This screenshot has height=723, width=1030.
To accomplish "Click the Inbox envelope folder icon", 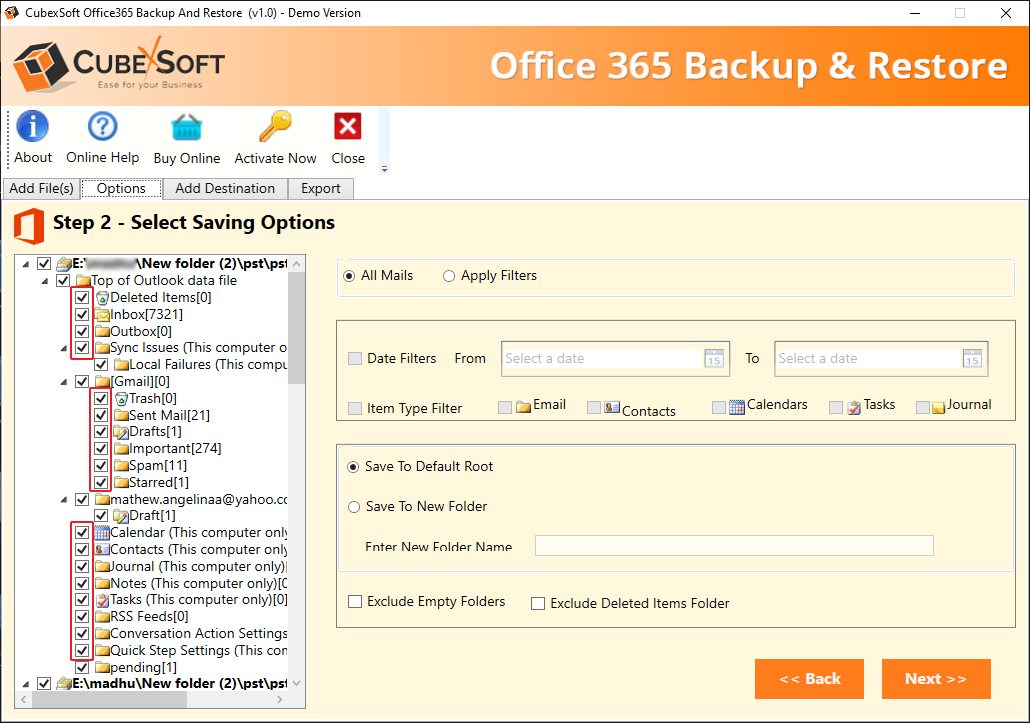I will [102, 315].
